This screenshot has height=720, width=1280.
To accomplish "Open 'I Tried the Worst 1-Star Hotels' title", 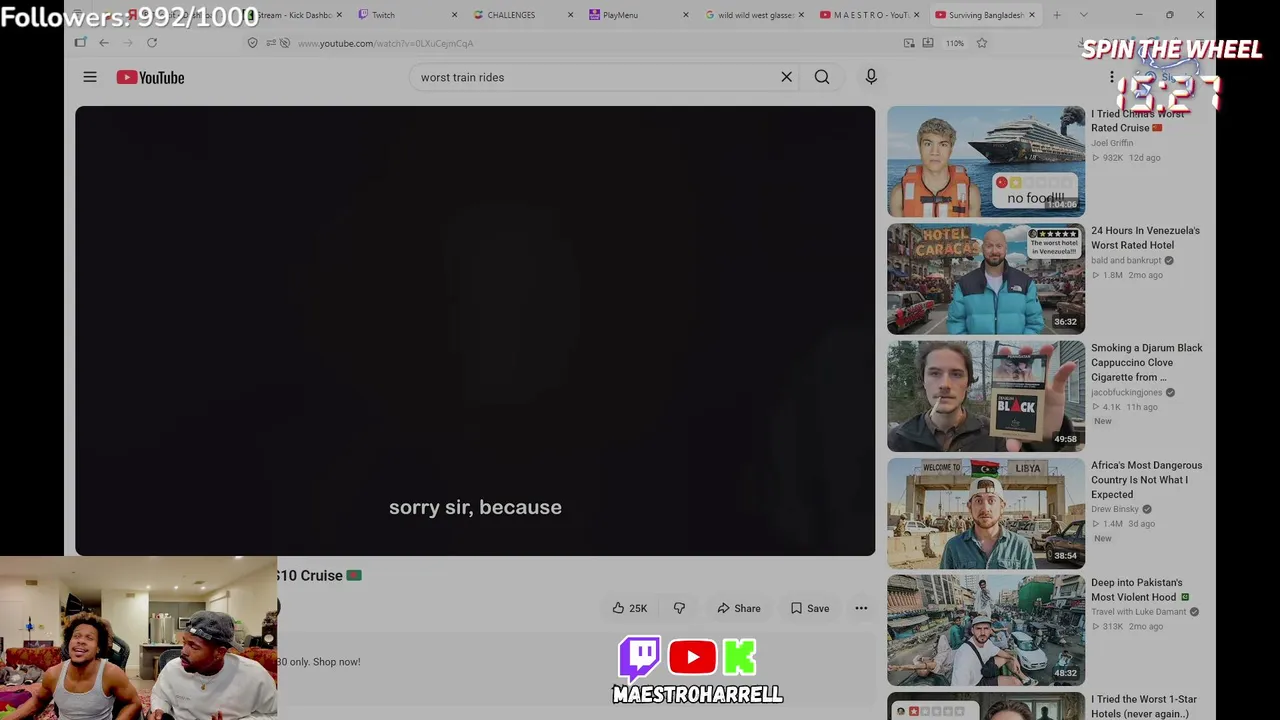I will point(1144,706).
